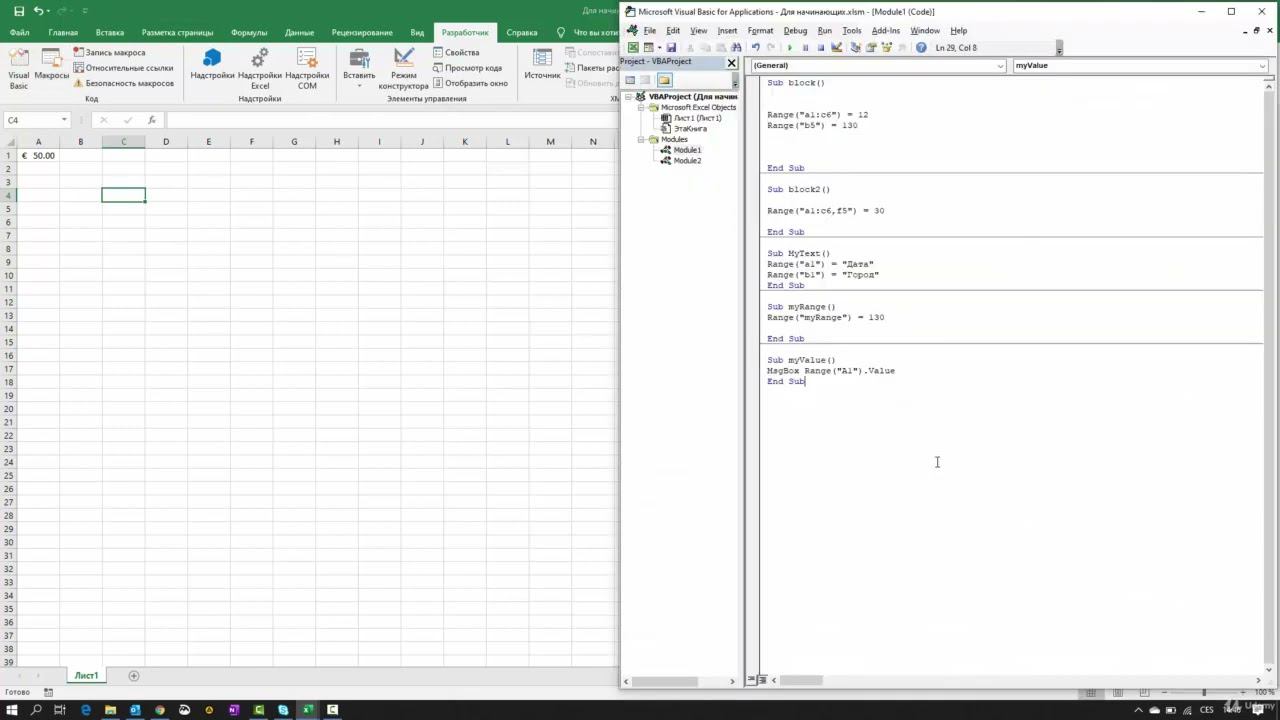Click the Name Box showing C4
The height and width of the screenshot is (720, 1280).
click(x=32, y=120)
